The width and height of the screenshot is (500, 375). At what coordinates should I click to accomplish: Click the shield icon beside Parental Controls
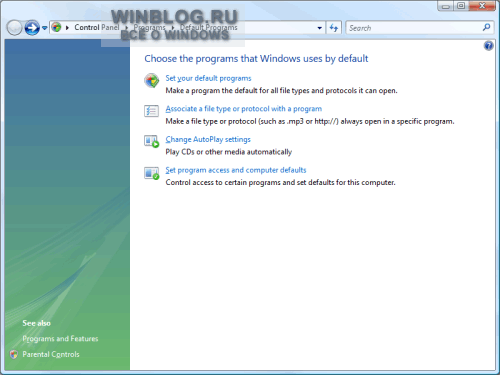[14, 354]
